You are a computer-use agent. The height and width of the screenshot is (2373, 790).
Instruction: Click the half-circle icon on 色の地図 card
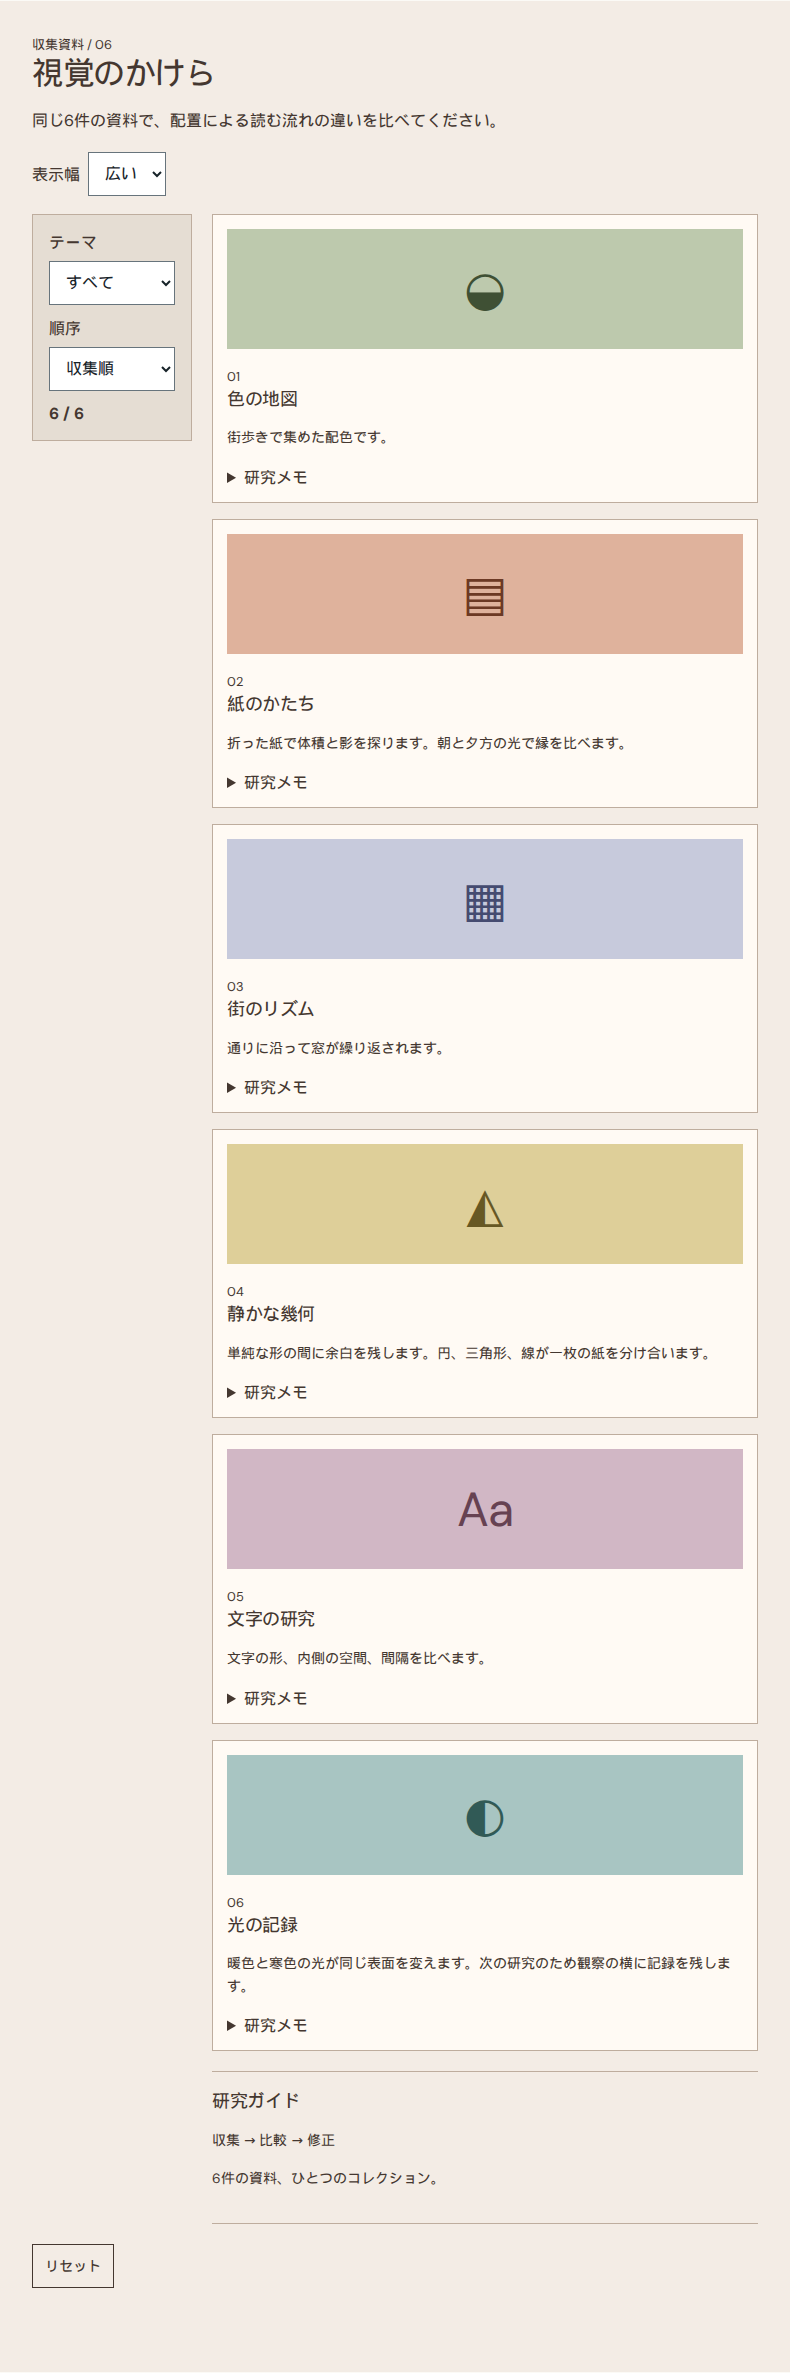[485, 292]
